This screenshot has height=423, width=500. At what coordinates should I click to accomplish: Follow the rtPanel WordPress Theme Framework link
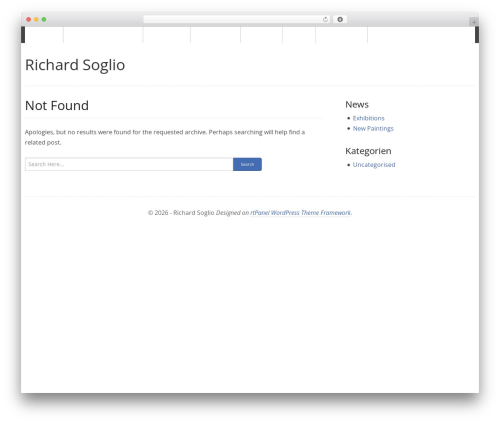pyautogui.click(x=300, y=213)
